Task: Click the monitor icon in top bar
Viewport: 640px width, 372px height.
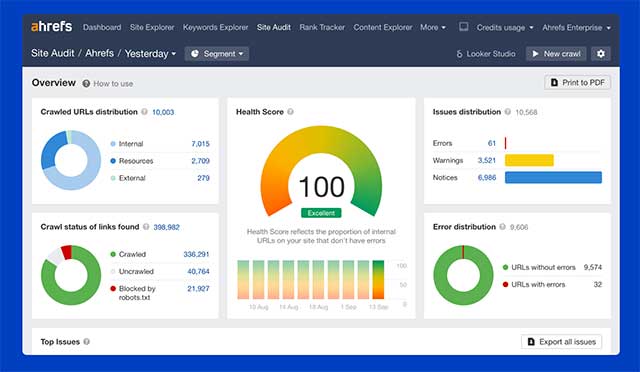Action: click(463, 27)
